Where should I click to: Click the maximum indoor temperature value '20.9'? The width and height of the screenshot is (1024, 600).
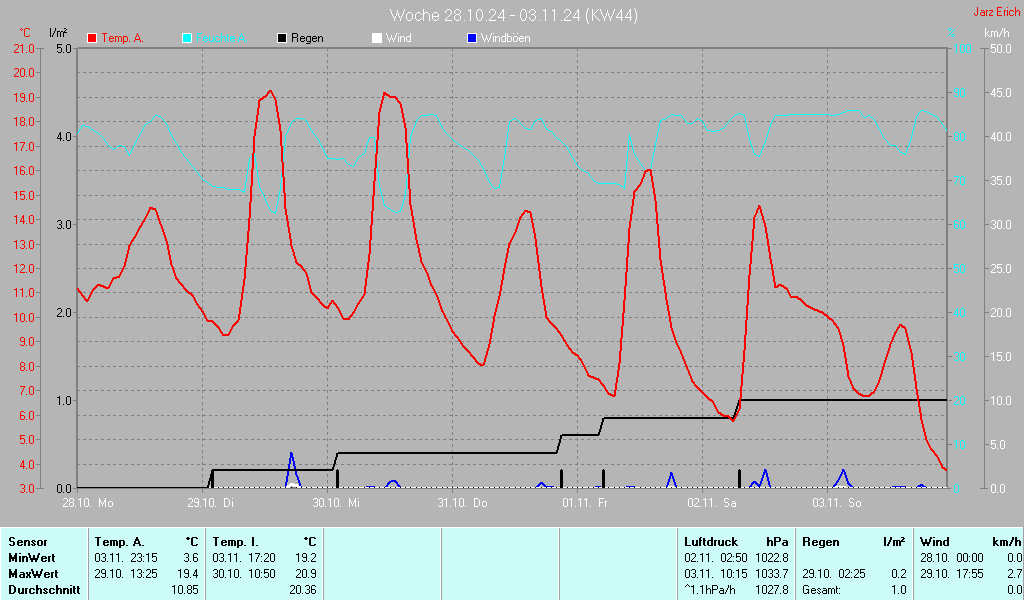point(306,574)
